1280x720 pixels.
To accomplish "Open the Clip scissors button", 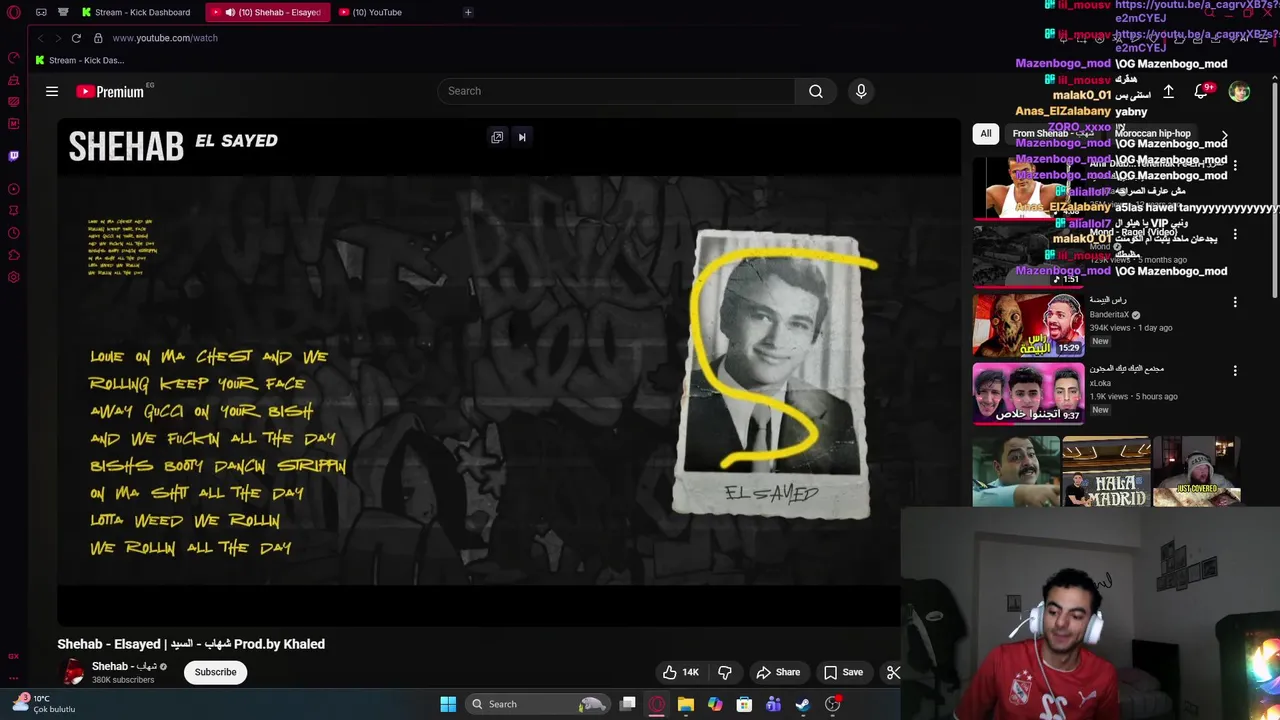I will [893, 672].
